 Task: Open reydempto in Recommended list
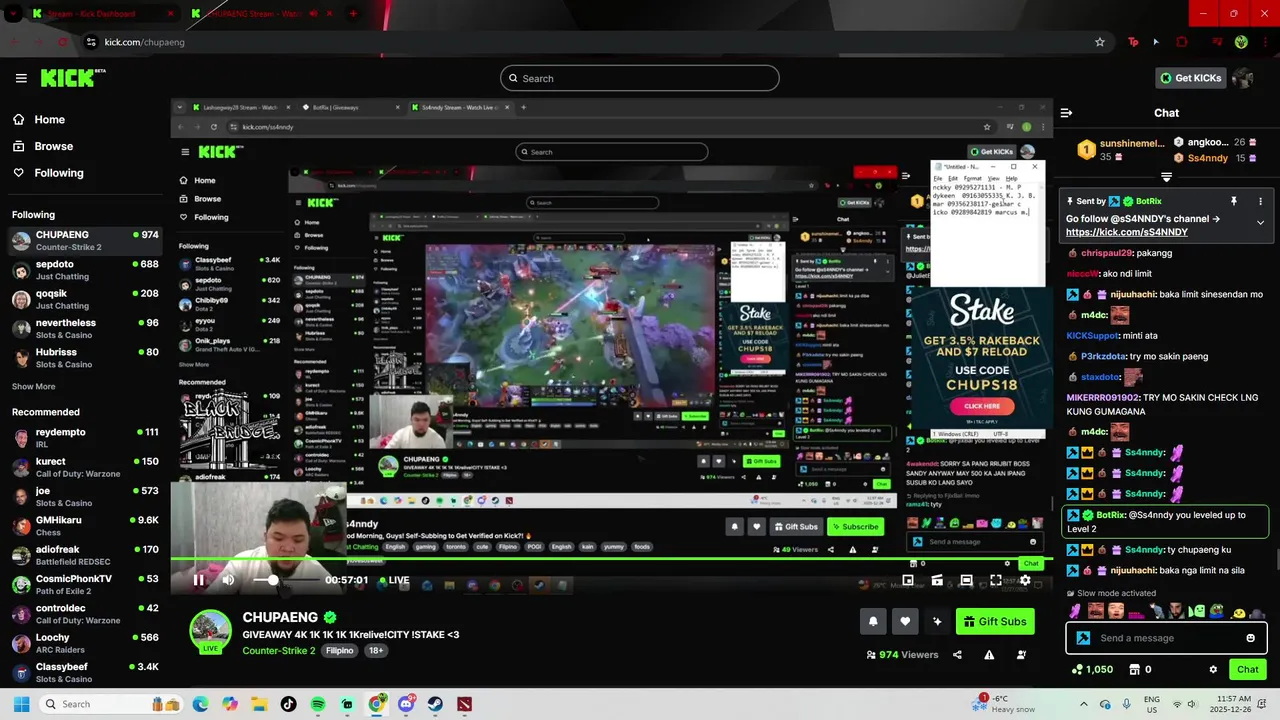(85, 438)
